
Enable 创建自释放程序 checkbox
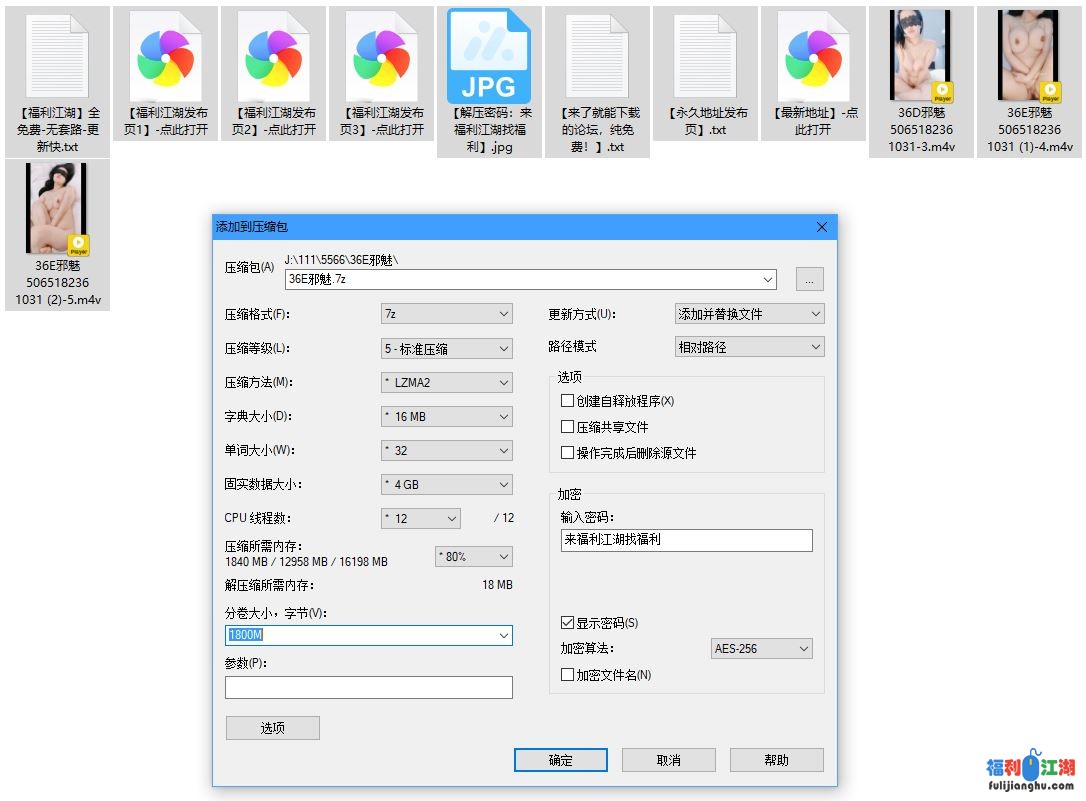pyautogui.click(x=568, y=401)
